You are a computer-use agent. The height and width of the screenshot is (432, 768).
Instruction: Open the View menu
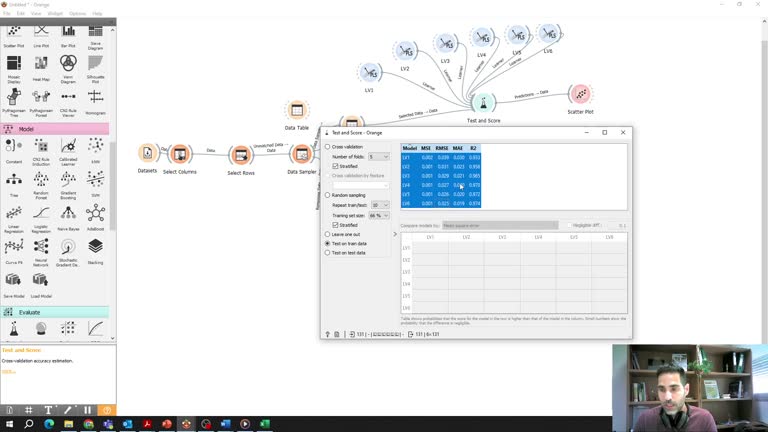[36, 13]
